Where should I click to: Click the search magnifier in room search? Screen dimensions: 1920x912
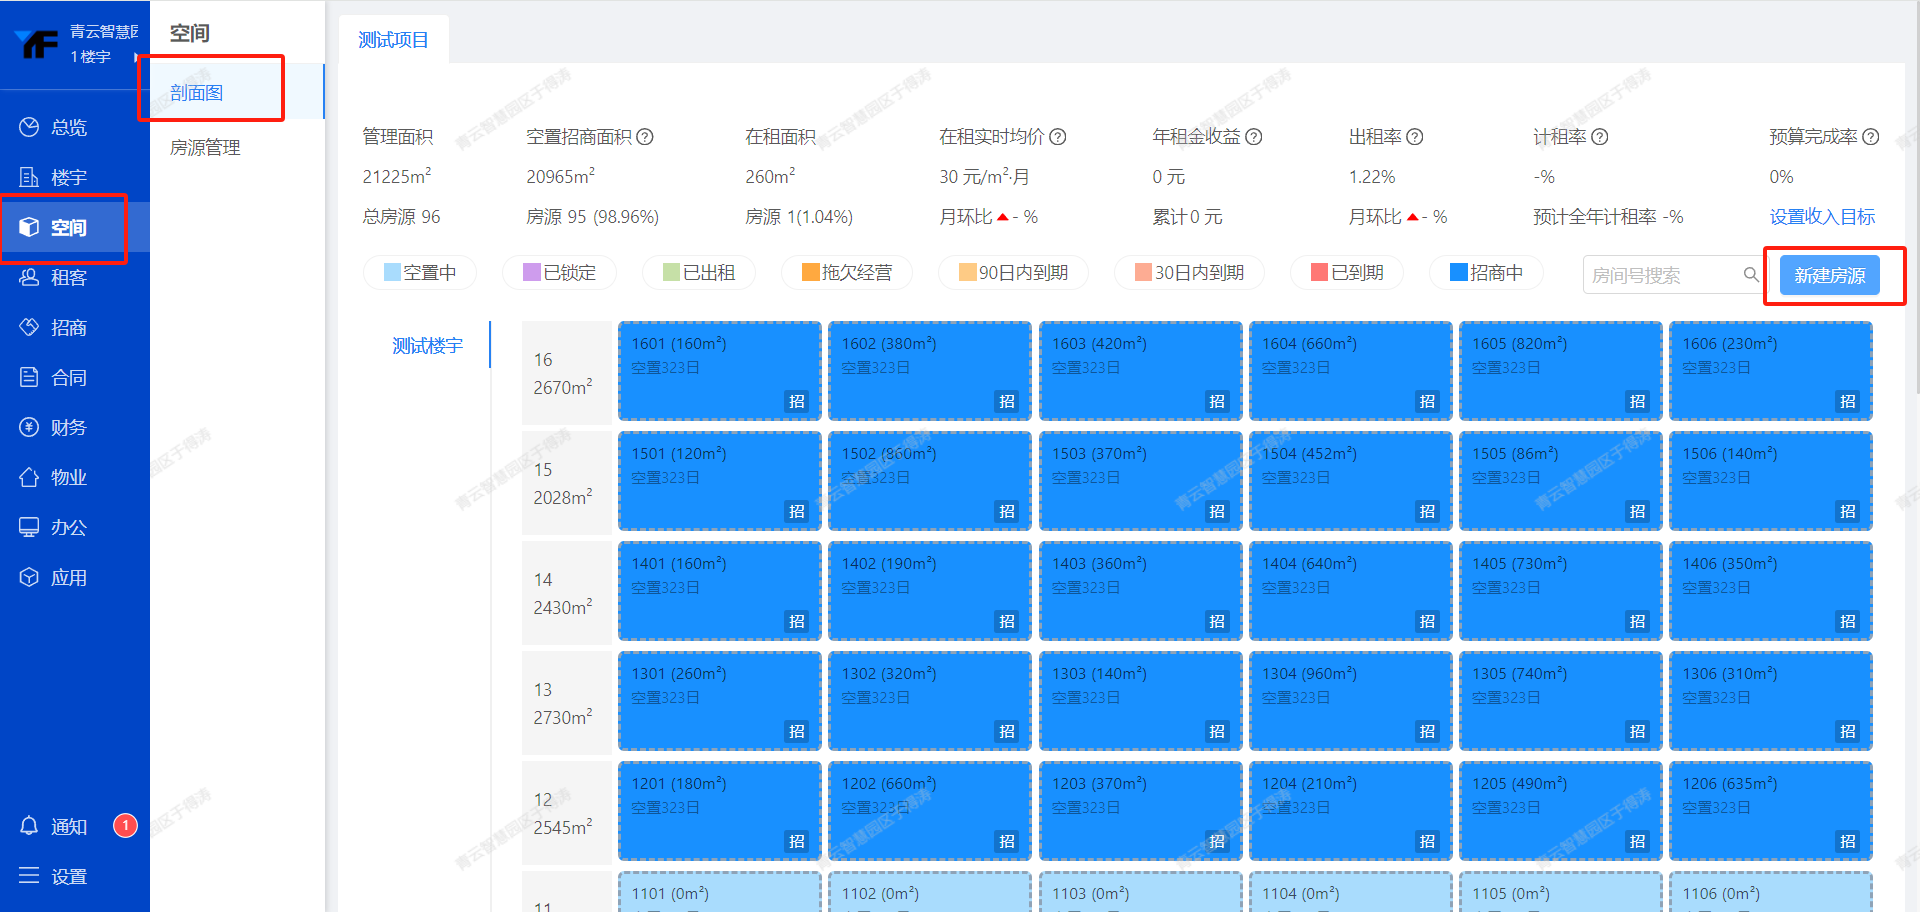pyautogui.click(x=1751, y=274)
